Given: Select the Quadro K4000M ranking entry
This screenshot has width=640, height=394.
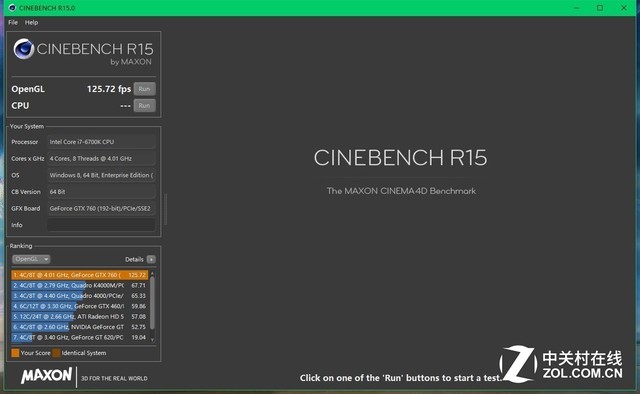Looking at the screenshot, I should [80, 285].
